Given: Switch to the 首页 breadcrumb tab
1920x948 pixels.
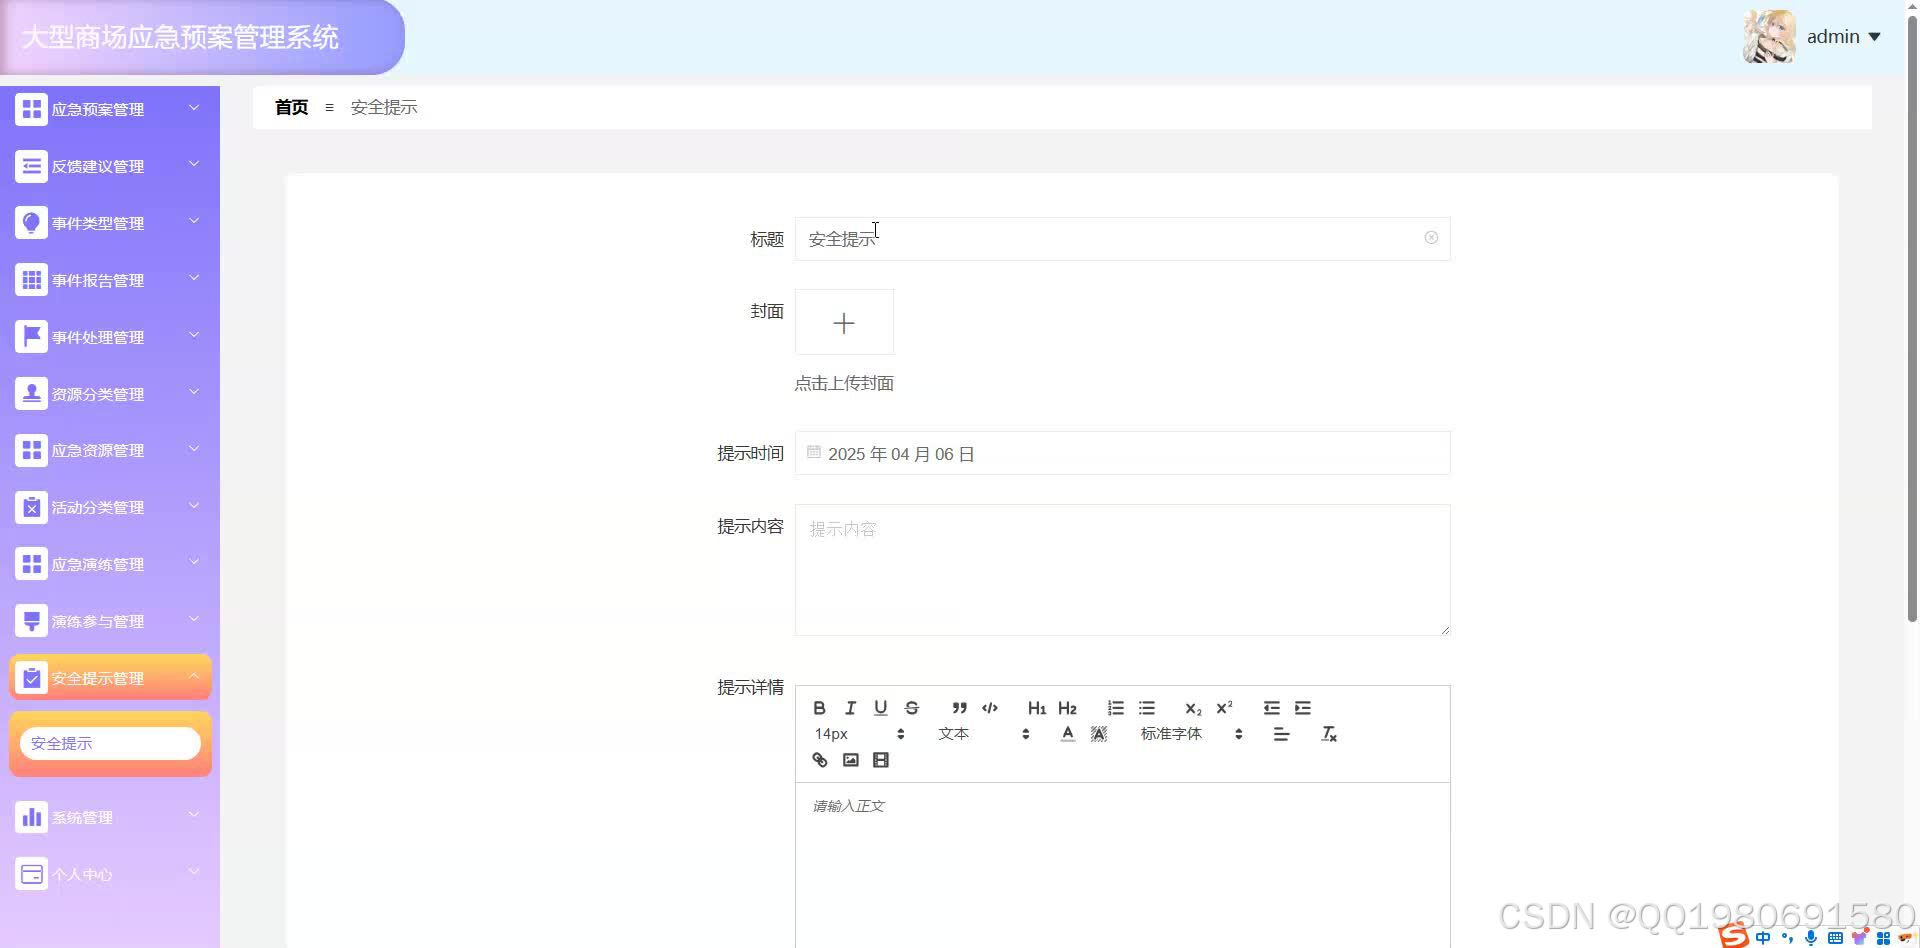Looking at the screenshot, I should [291, 107].
